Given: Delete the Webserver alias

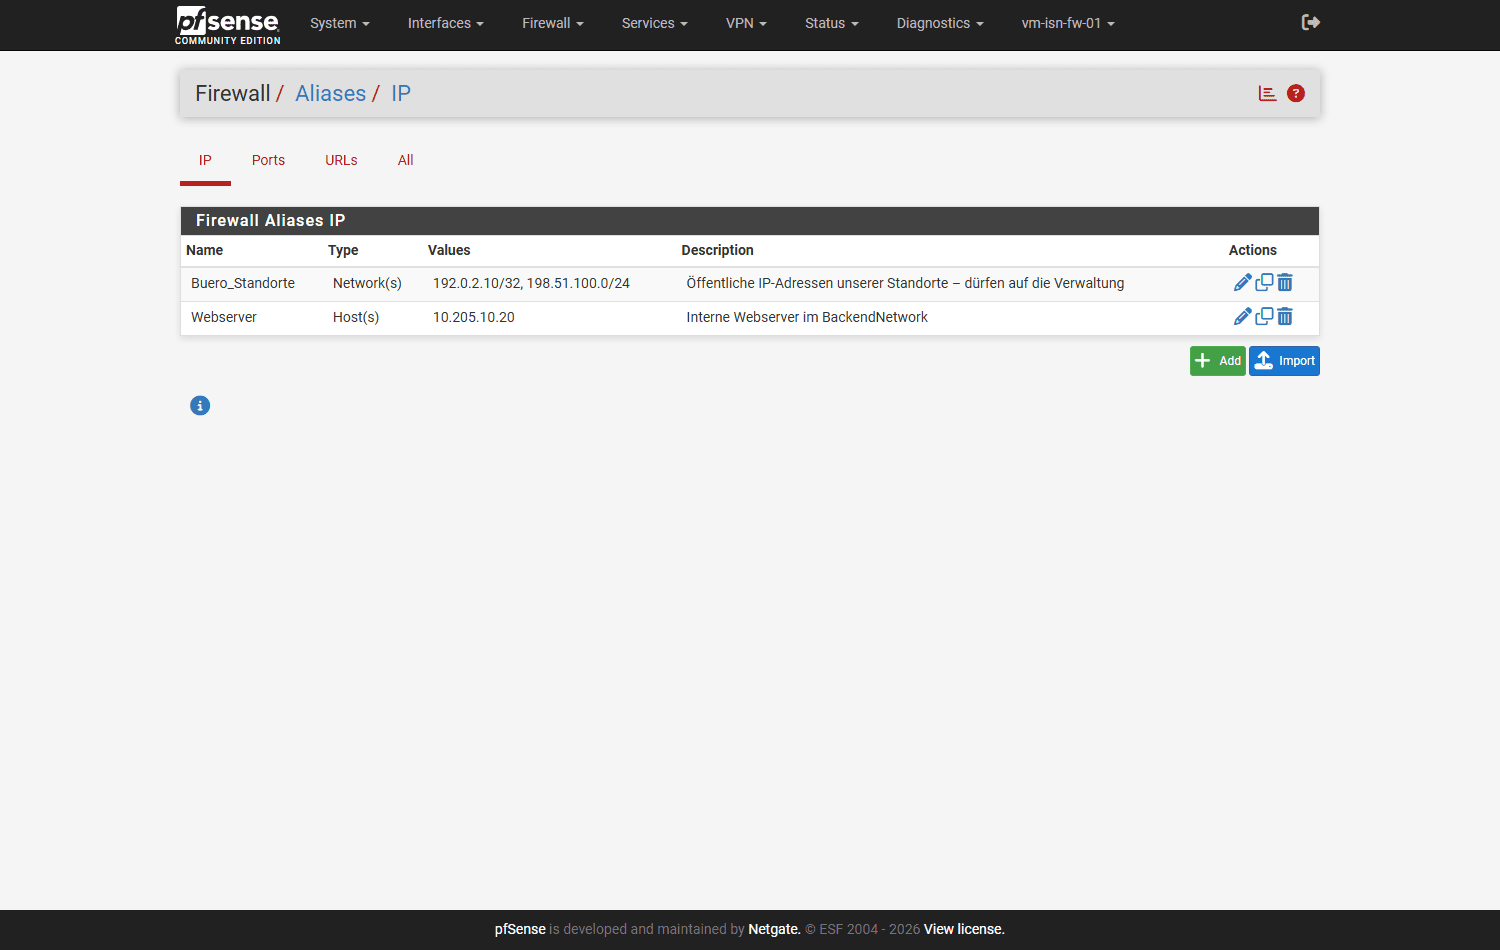Looking at the screenshot, I should pyautogui.click(x=1285, y=317).
